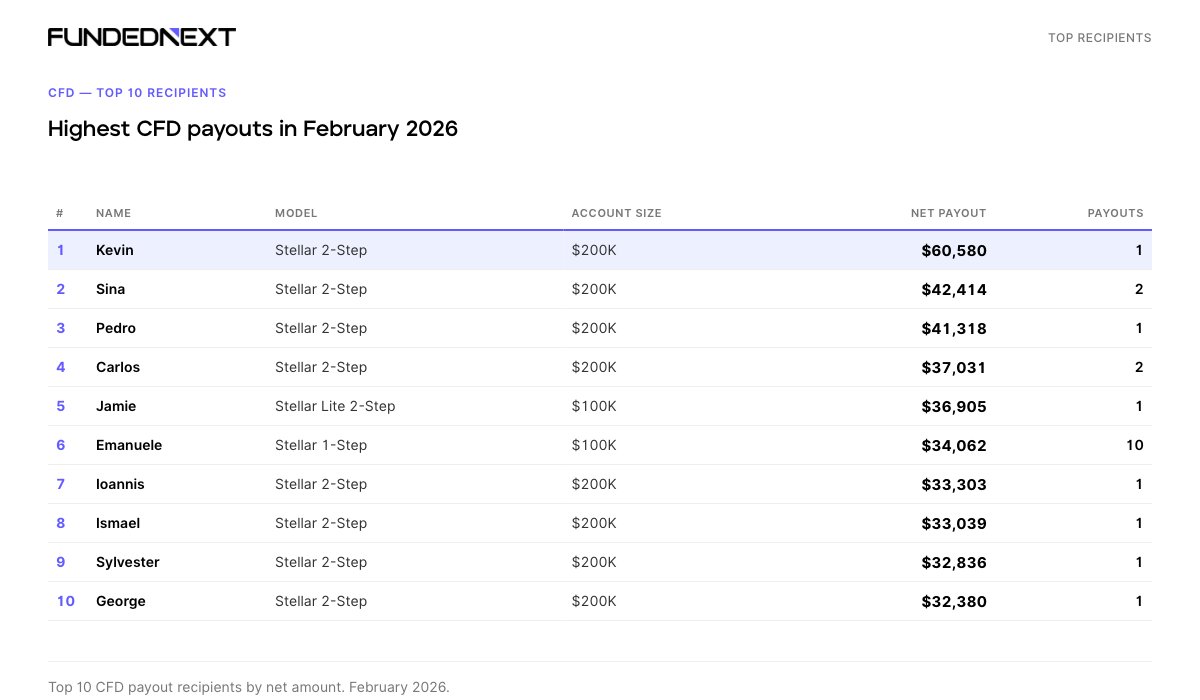1200x700 pixels.
Task: Click Sylvester's payout count of 1
Action: point(1138,562)
